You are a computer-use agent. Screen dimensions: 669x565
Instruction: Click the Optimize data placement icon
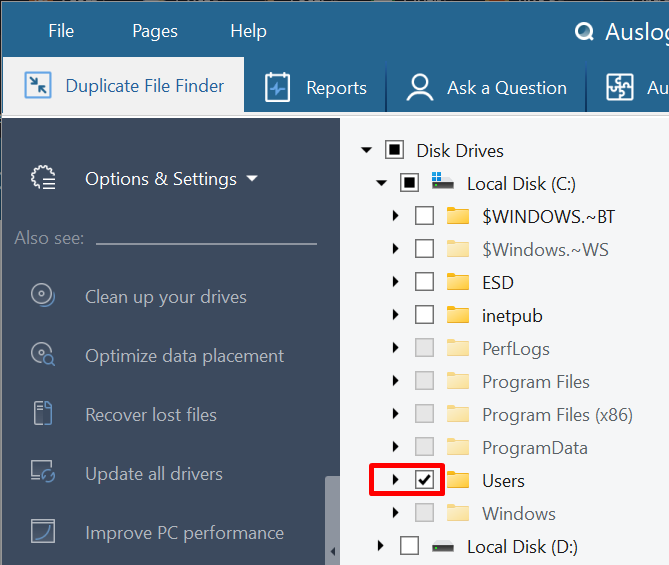[x=42, y=356]
